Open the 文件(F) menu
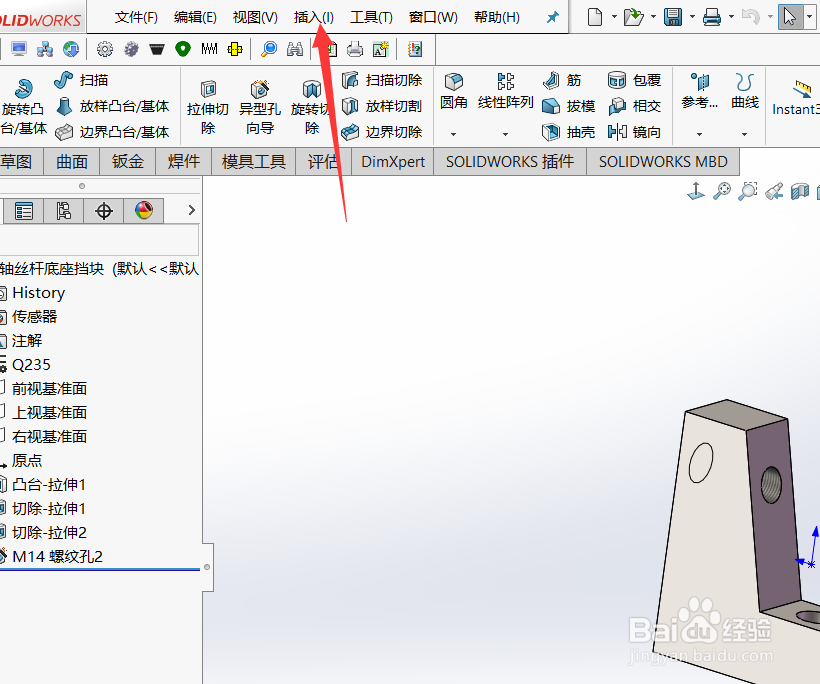 pos(136,17)
